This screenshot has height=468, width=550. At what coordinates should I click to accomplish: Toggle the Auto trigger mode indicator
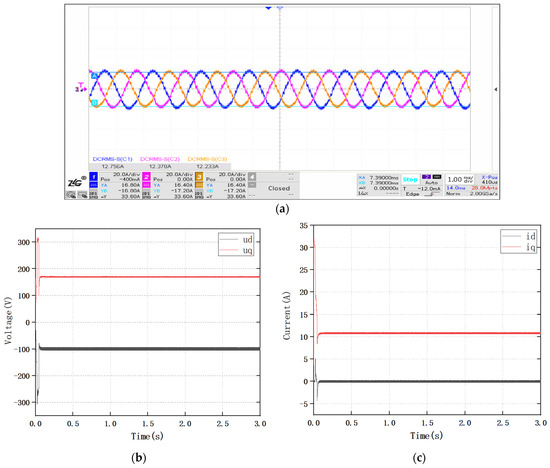pos(431,183)
